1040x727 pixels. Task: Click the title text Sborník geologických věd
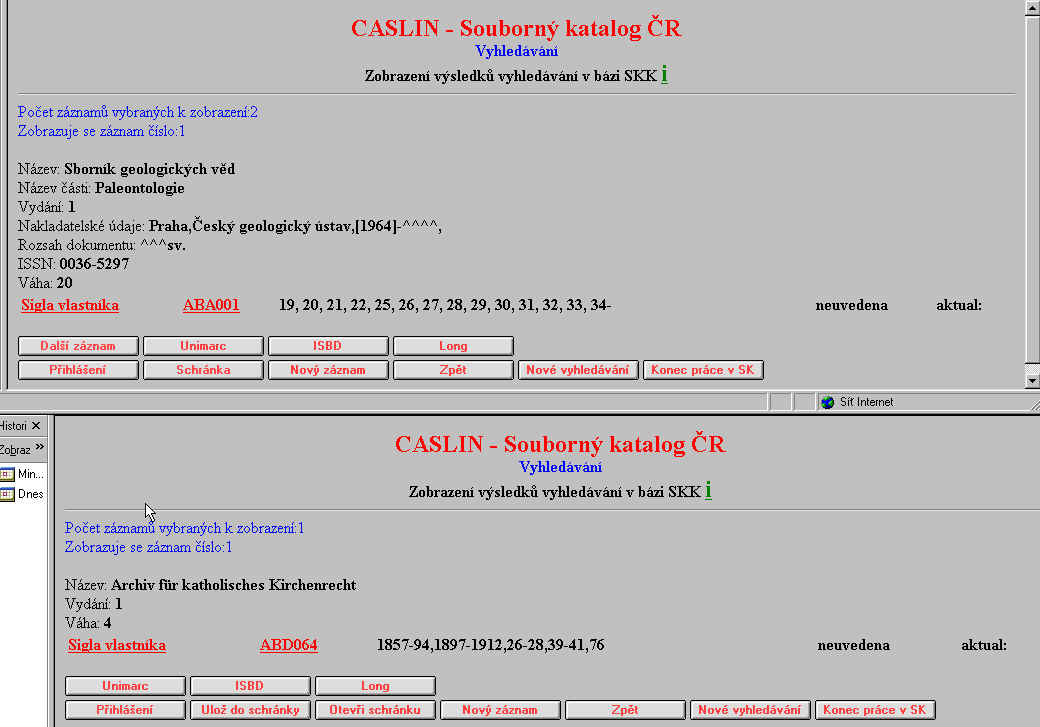click(x=150, y=169)
